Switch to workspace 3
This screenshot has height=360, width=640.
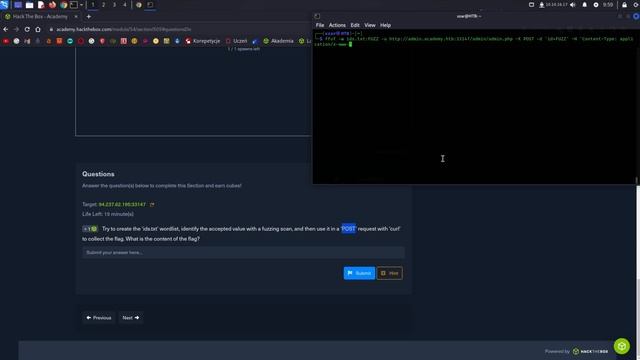[114, 5]
